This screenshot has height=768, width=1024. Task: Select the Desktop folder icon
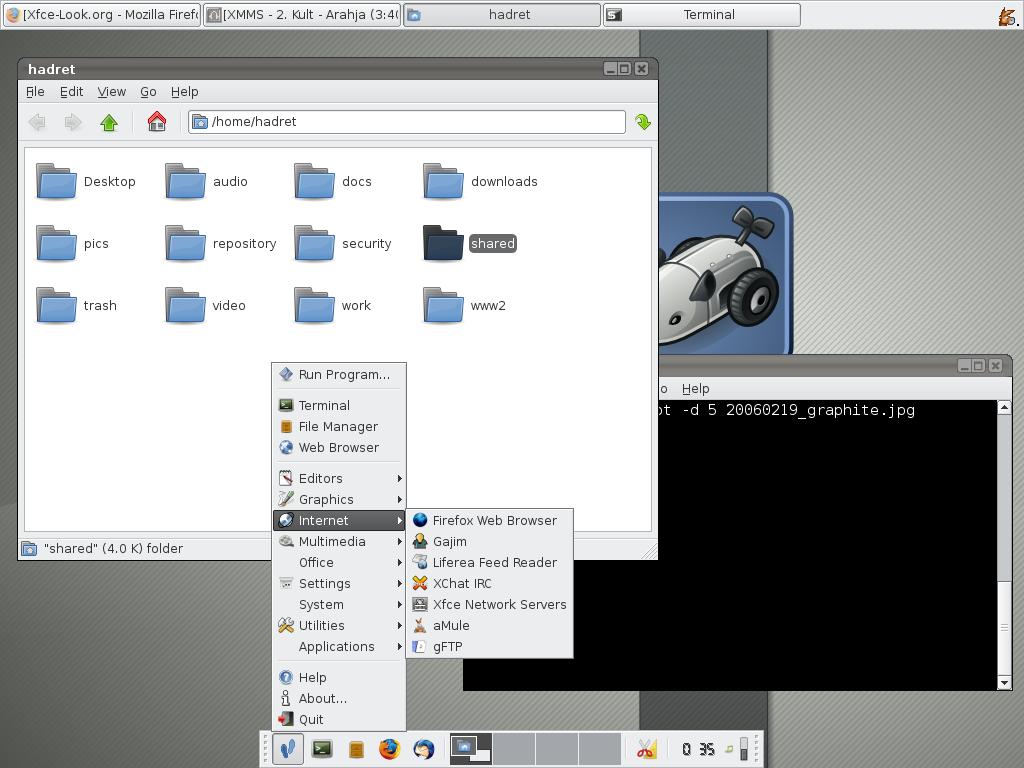point(56,181)
